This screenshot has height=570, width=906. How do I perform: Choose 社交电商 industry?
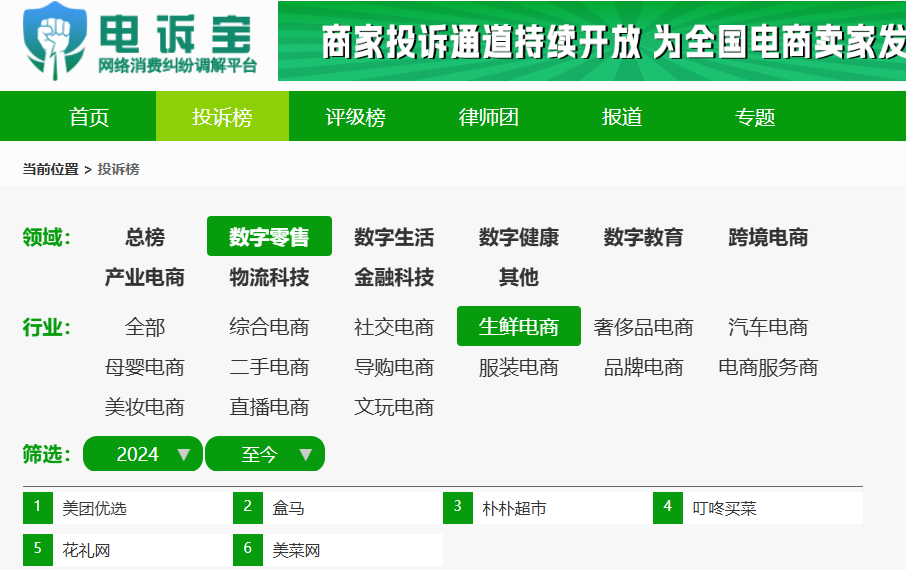click(x=394, y=327)
